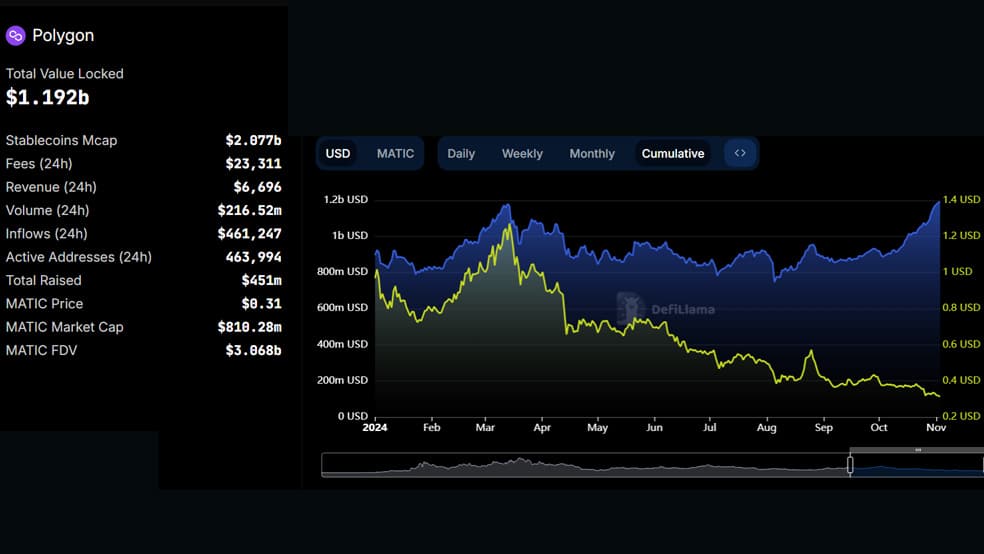Click the $451m total raised value

(x=262, y=280)
